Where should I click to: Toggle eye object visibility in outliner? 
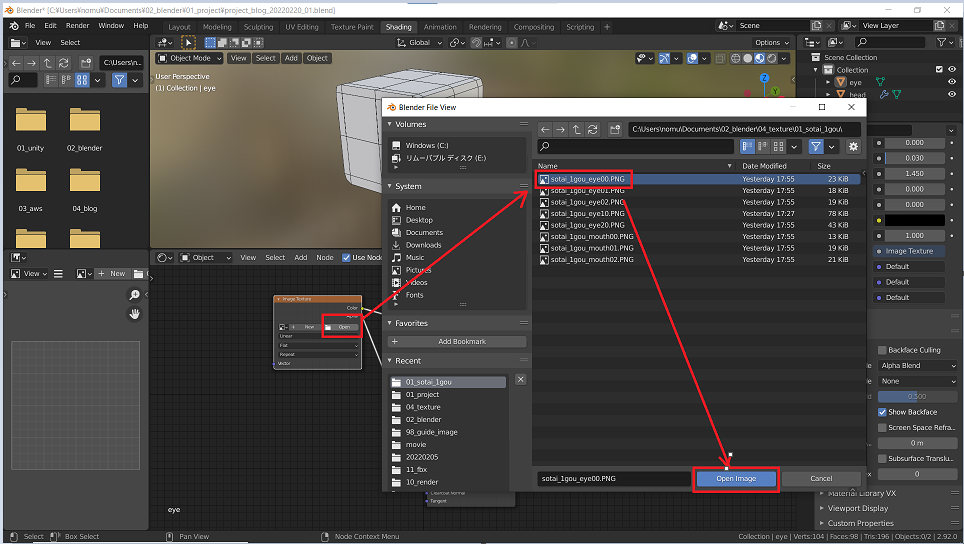(x=952, y=82)
